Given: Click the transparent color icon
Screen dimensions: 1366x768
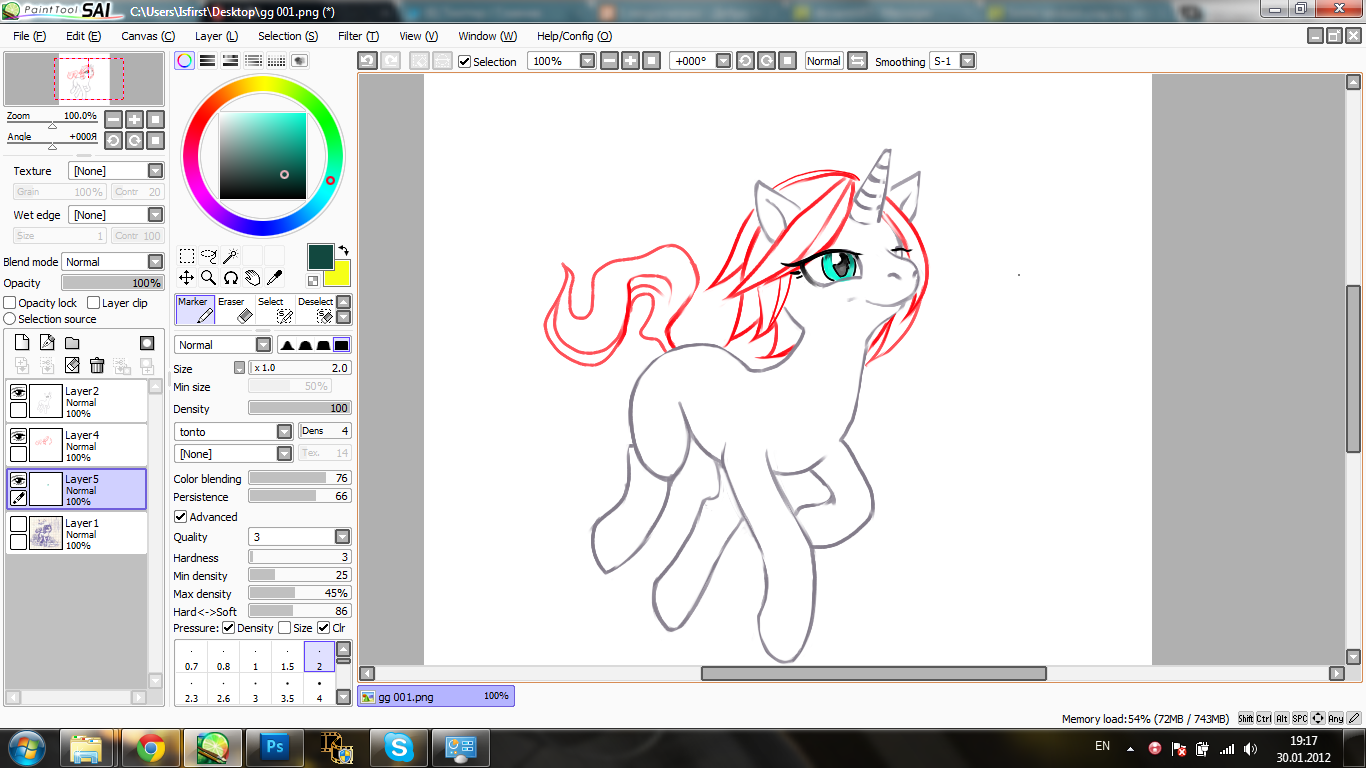Looking at the screenshot, I should (x=313, y=281).
